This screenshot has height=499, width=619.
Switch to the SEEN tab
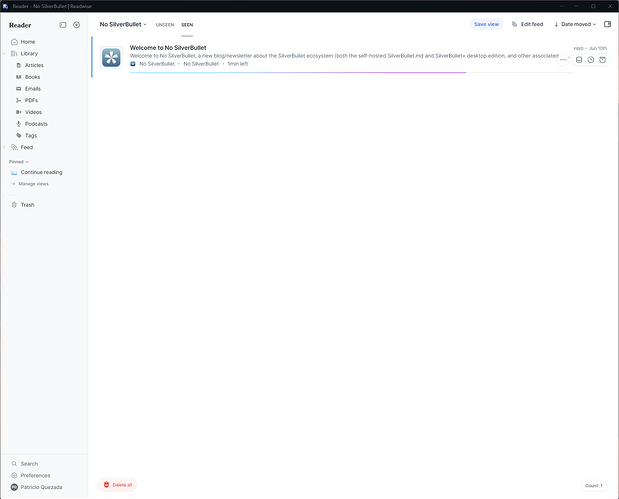click(x=187, y=25)
